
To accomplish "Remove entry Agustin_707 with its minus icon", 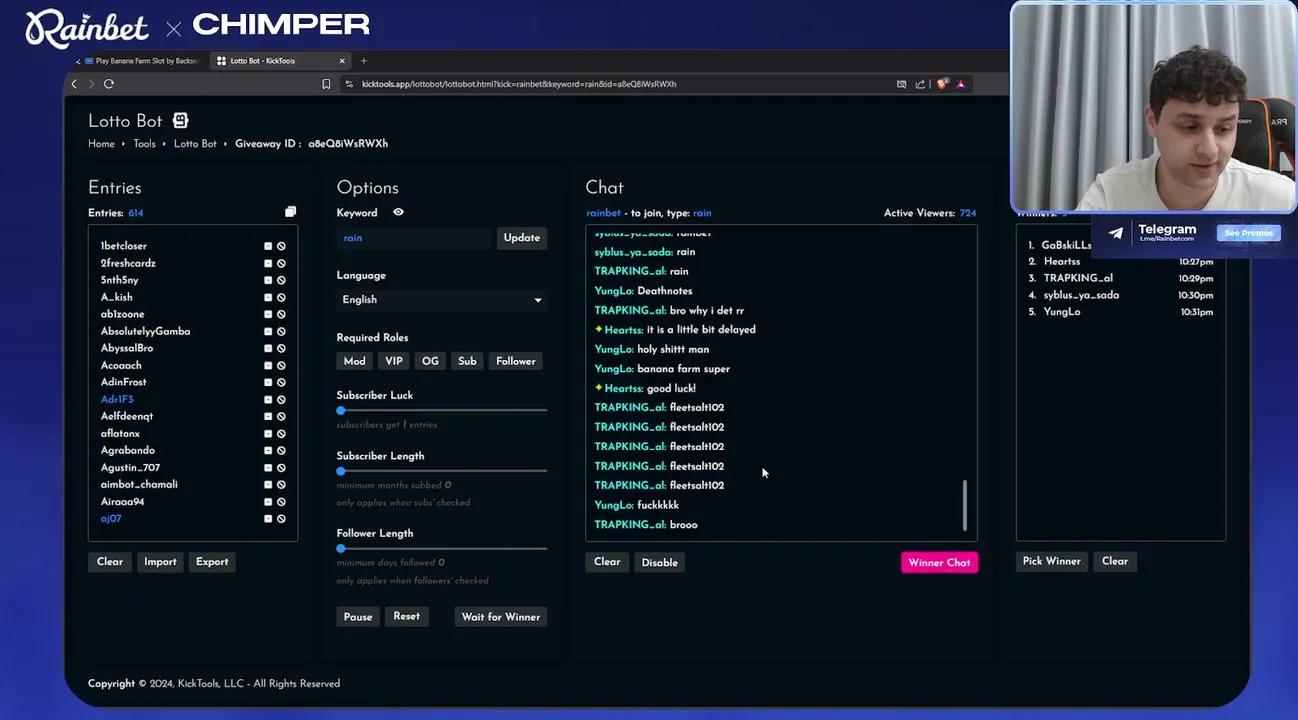I will click(268, 467).
